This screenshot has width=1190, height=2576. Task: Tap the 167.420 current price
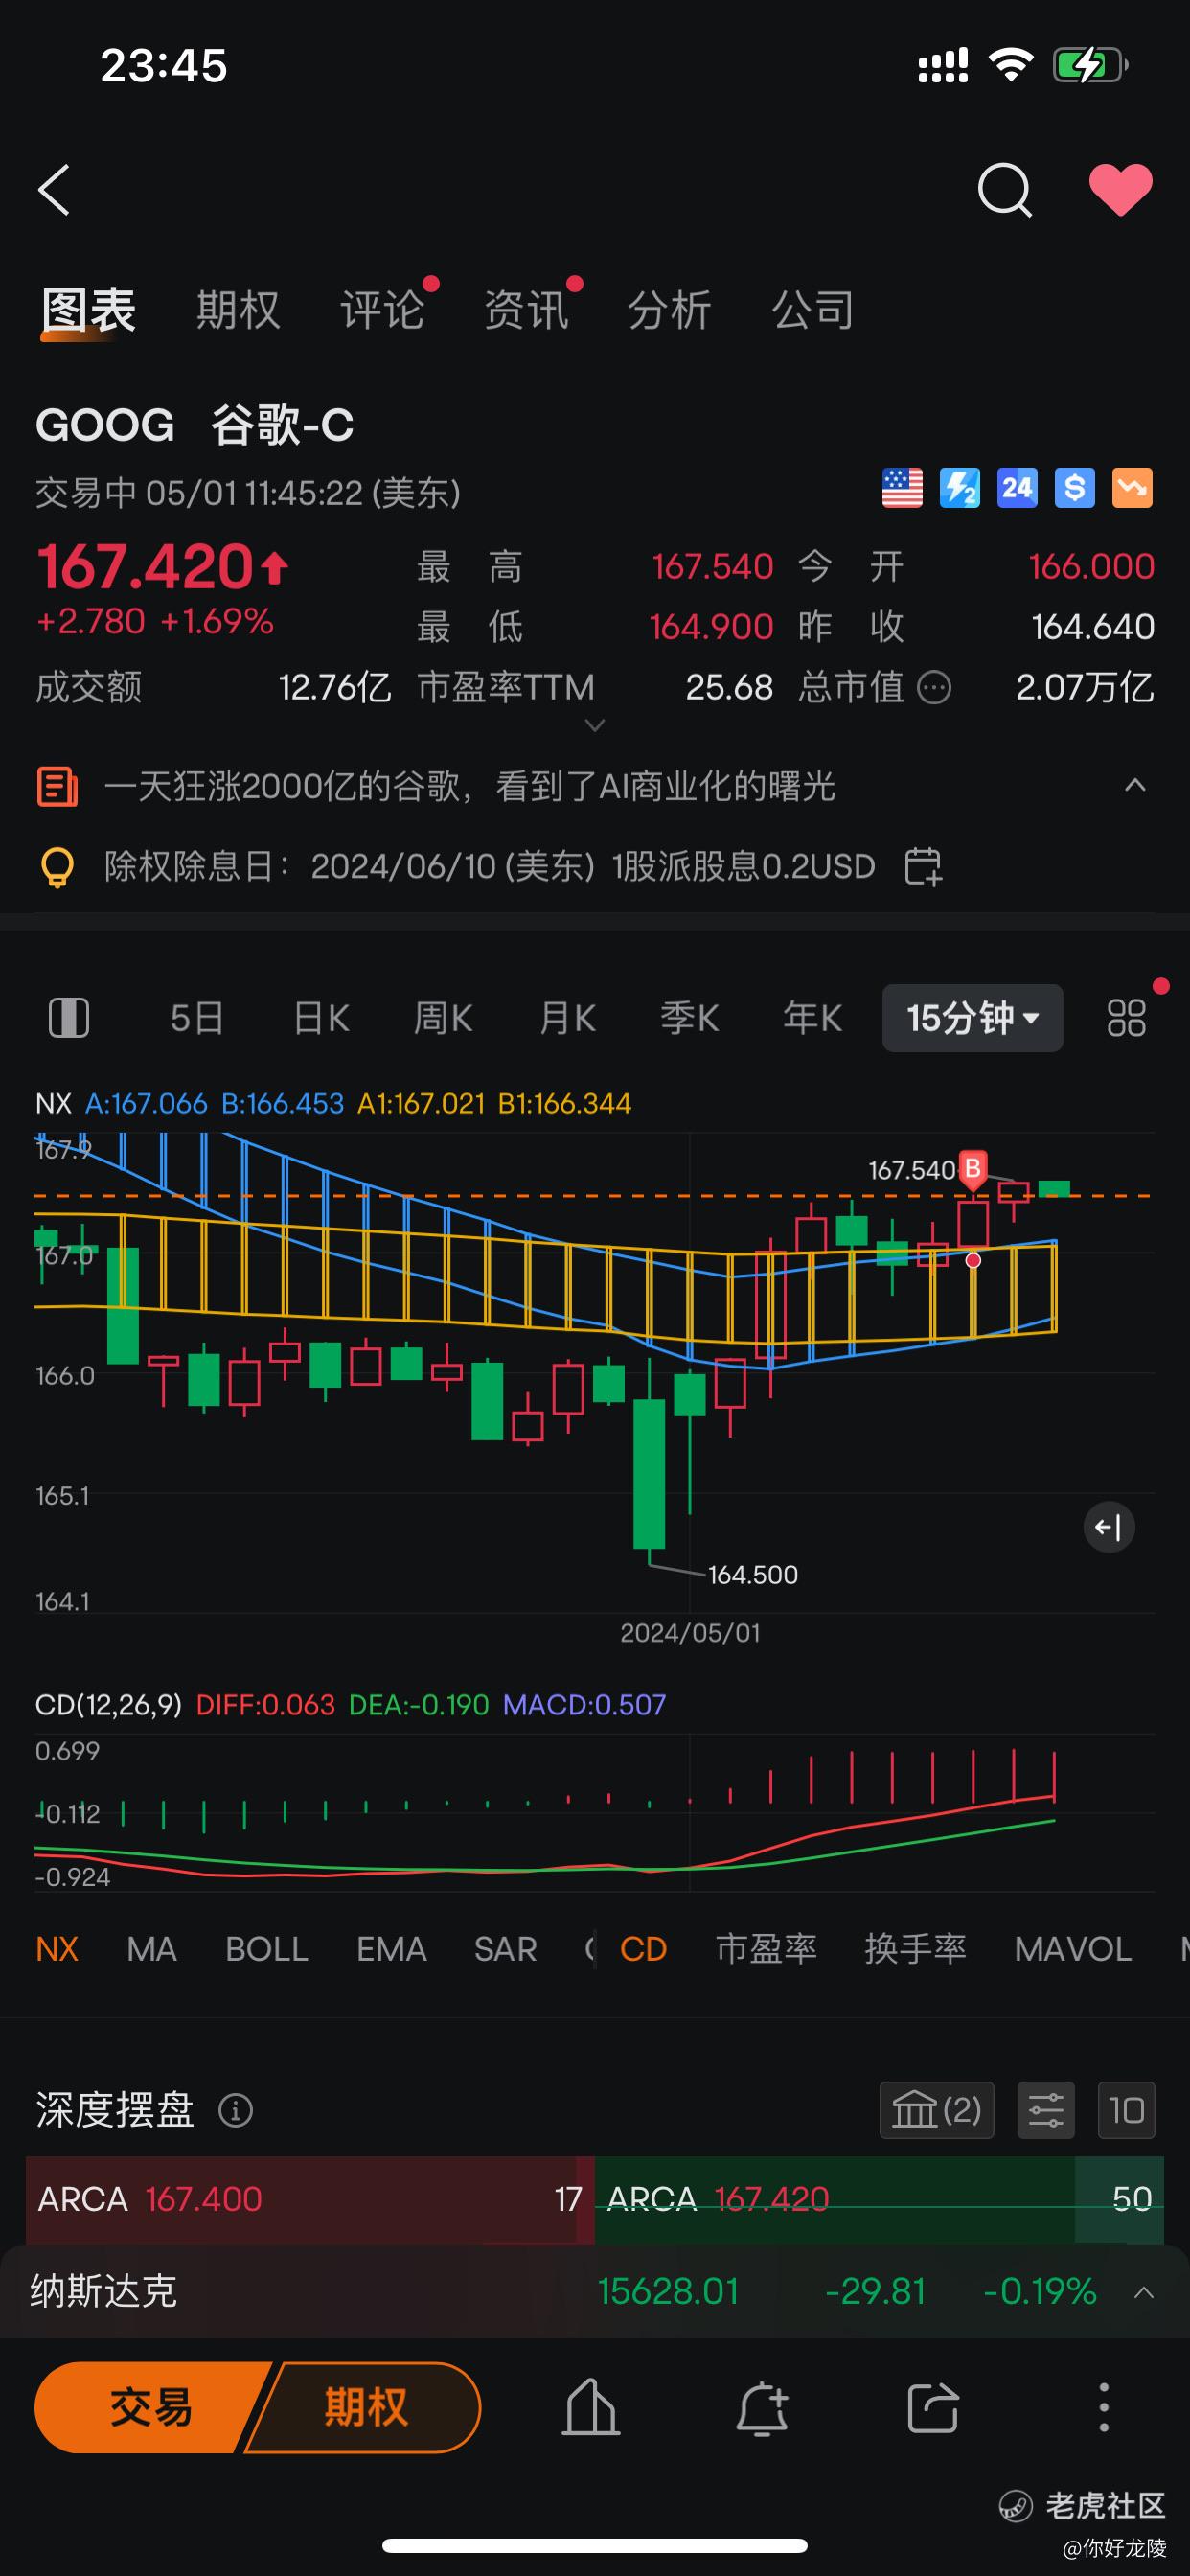[x=146, y=567]
